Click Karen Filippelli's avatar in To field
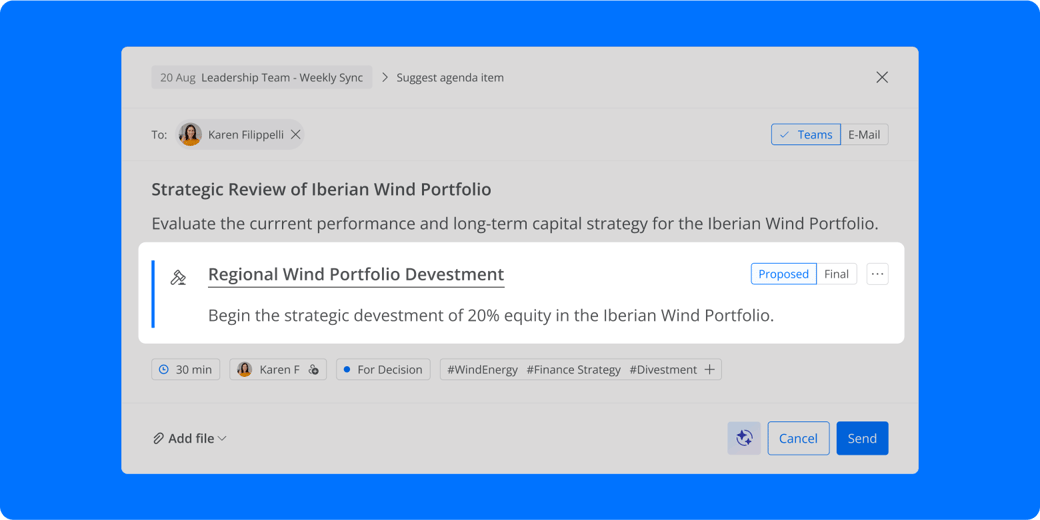1040x520 pixels. 190,135
